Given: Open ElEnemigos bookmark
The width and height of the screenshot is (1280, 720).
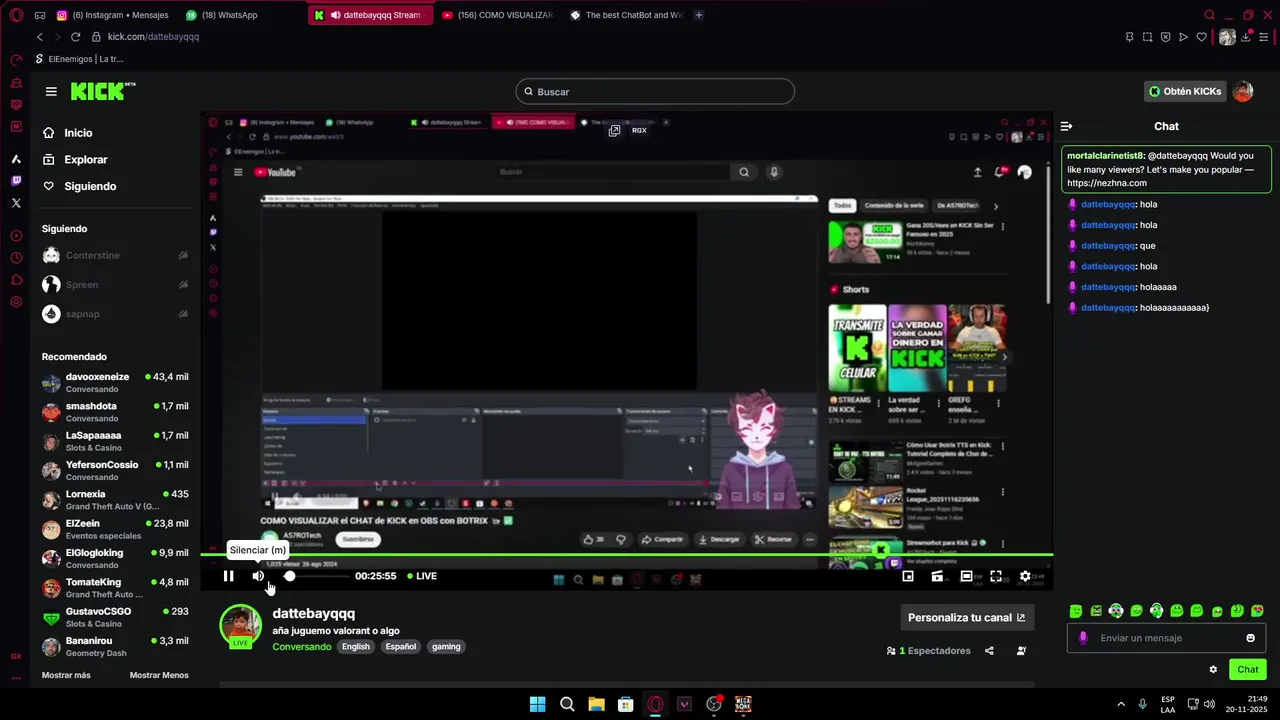Looking at the screenshot, I should 79,59.
